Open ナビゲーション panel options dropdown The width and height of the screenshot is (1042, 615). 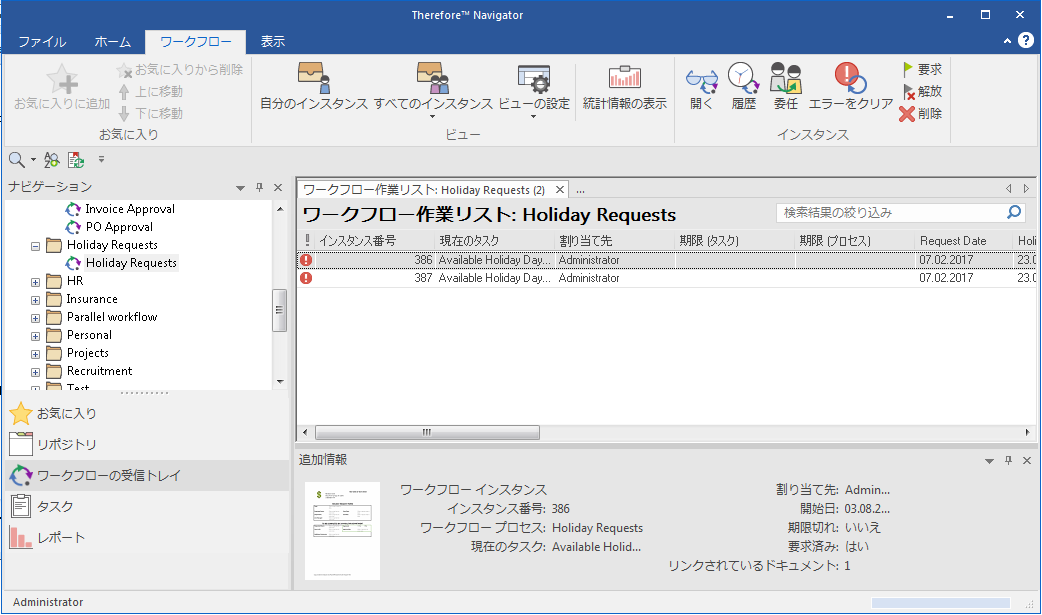pyautogui.click(x=241, y=188)
